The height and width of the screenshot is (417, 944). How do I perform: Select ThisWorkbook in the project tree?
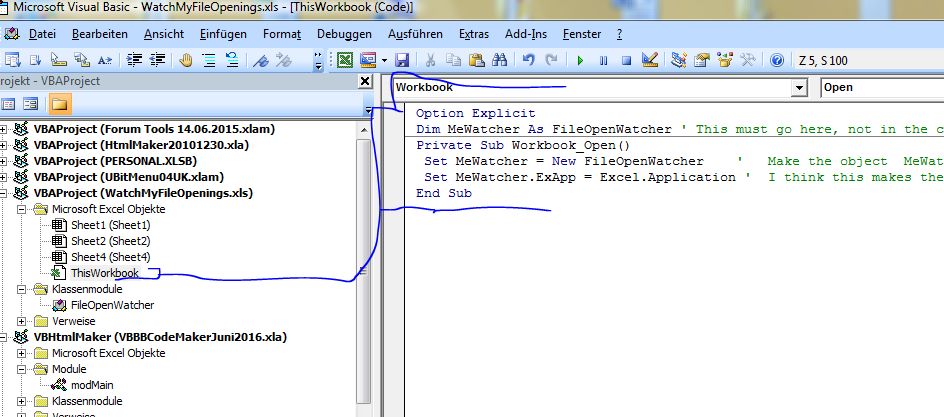(105, 273)
